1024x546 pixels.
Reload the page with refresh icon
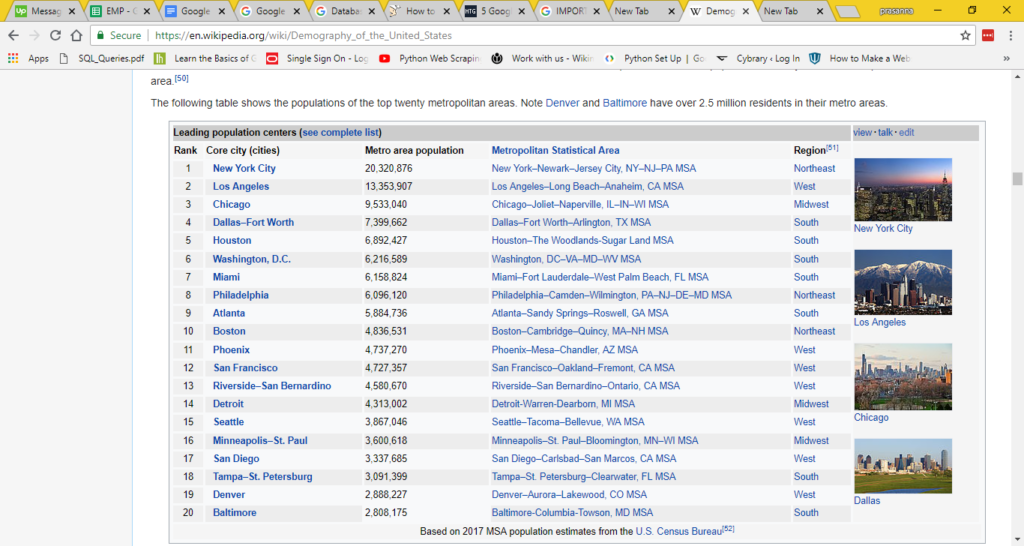(55, 35)
